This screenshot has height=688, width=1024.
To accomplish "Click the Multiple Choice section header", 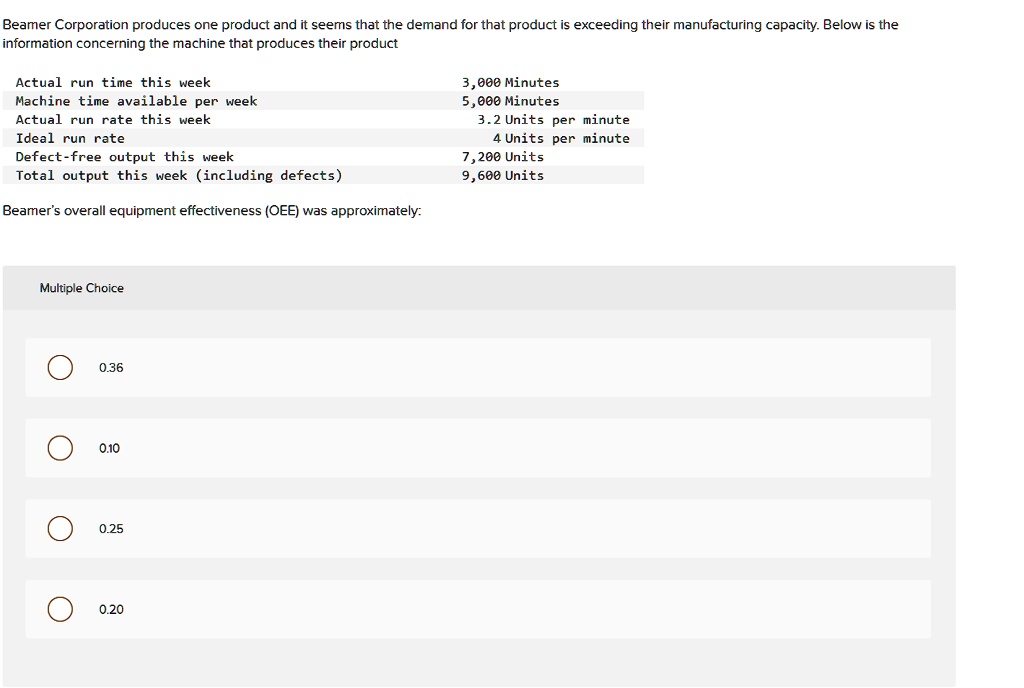I will tap(82, 288).
